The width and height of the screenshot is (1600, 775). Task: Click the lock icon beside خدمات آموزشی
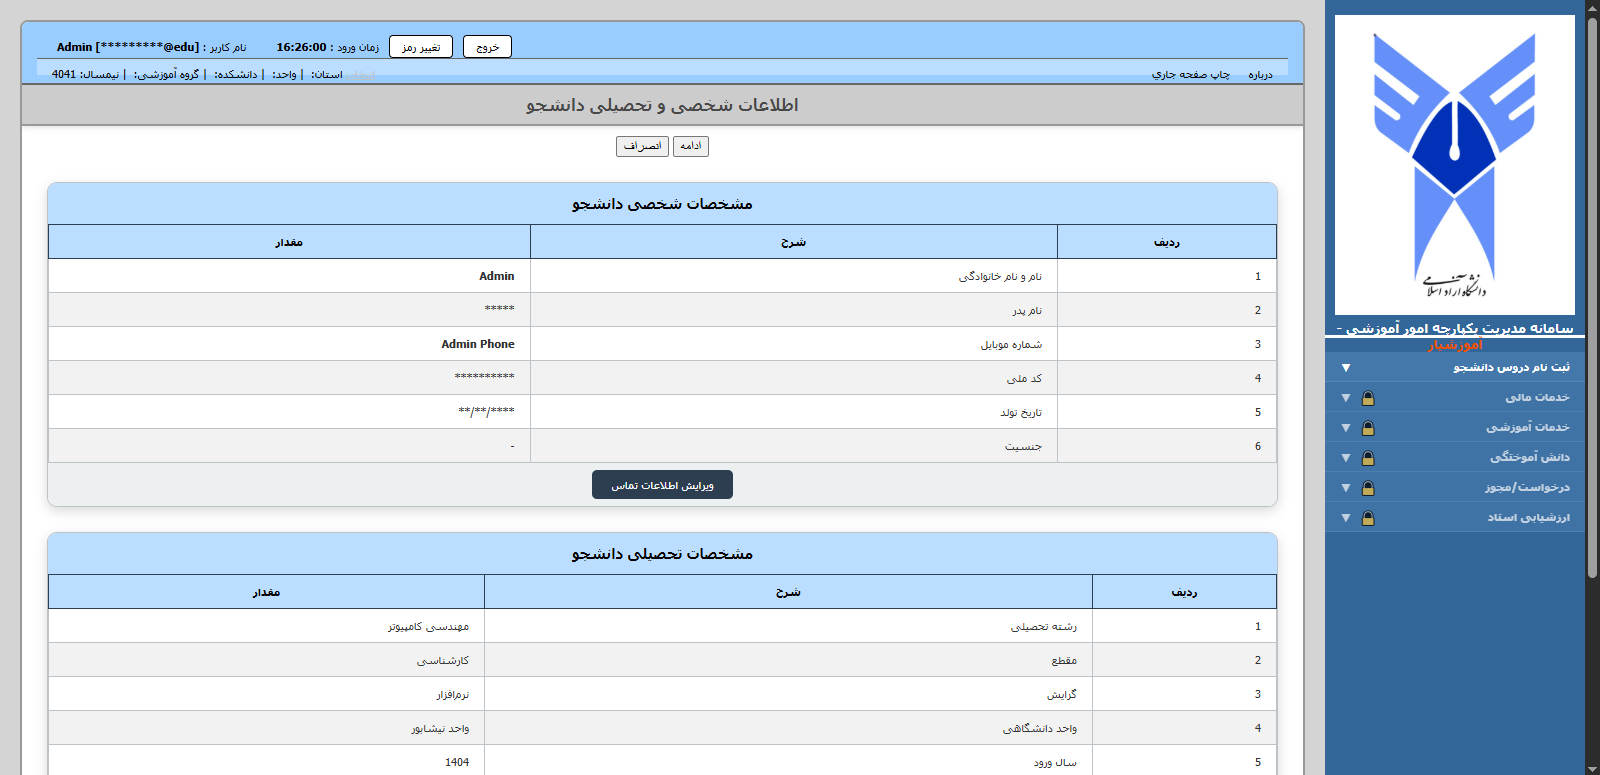pos(1367,428)
